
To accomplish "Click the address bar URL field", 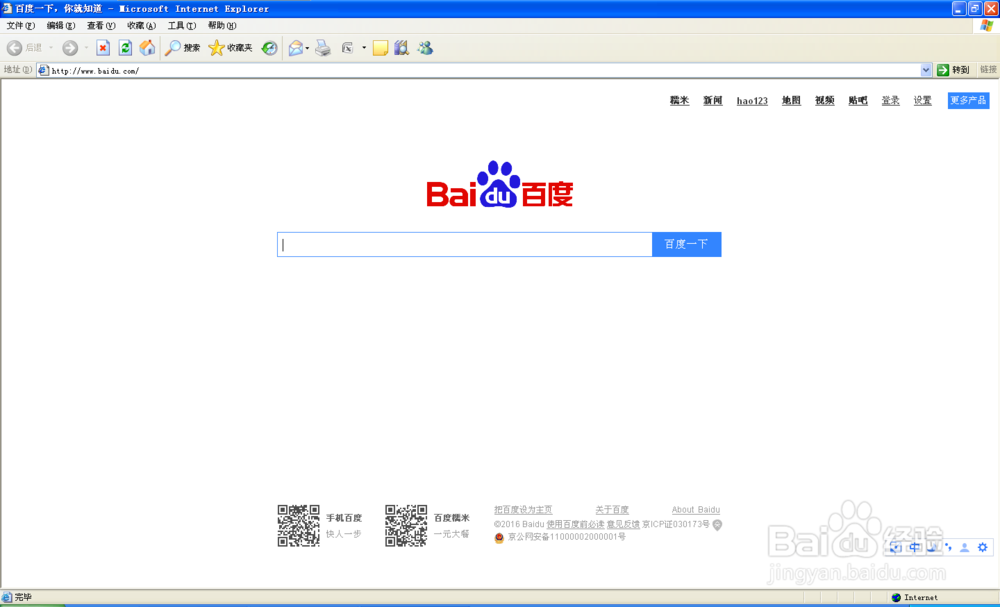I will tap(485, 70).
